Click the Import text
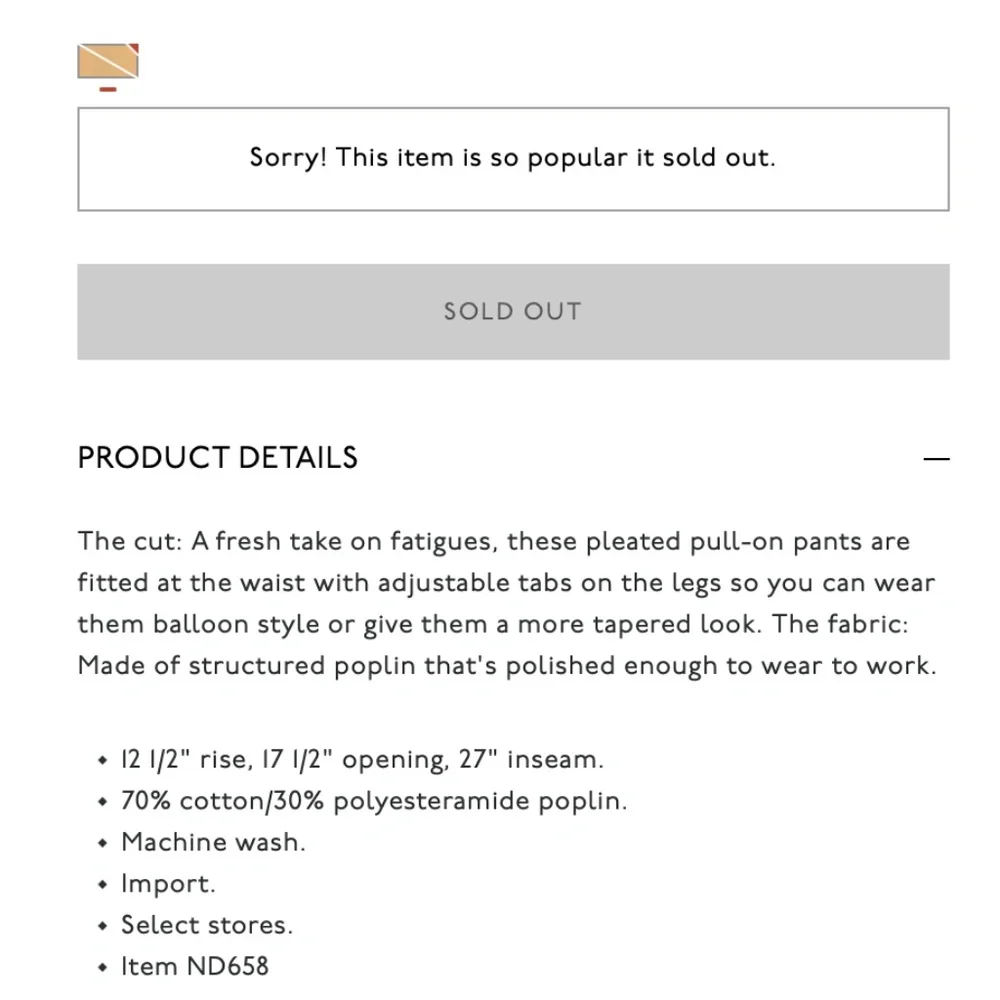The image size is (1000, 1000). [168, 885]
